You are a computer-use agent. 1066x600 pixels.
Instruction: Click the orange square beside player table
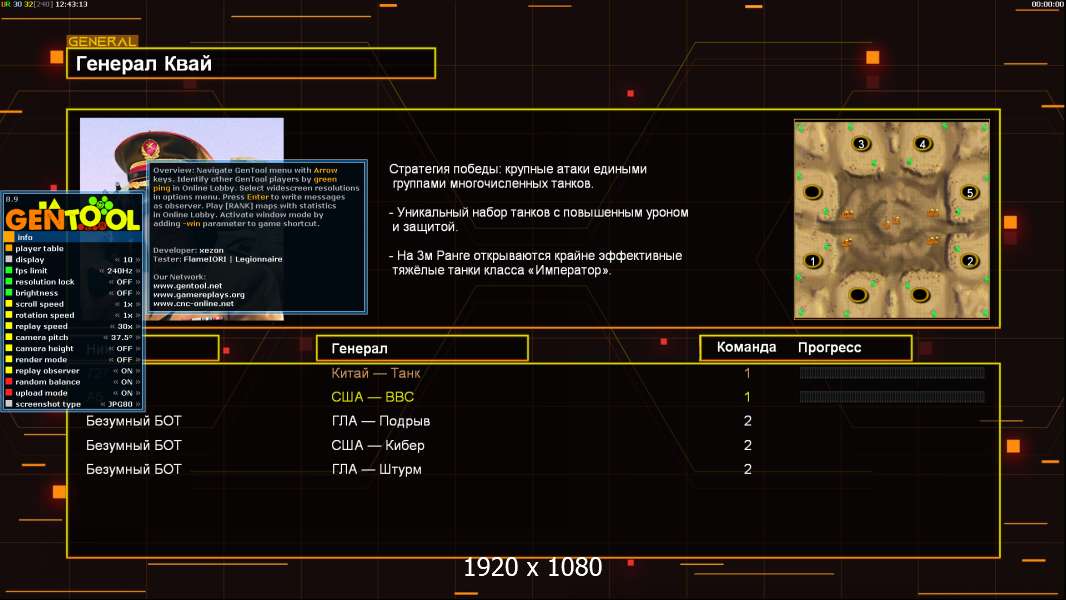pyautogui.click(x=9, y=248)
